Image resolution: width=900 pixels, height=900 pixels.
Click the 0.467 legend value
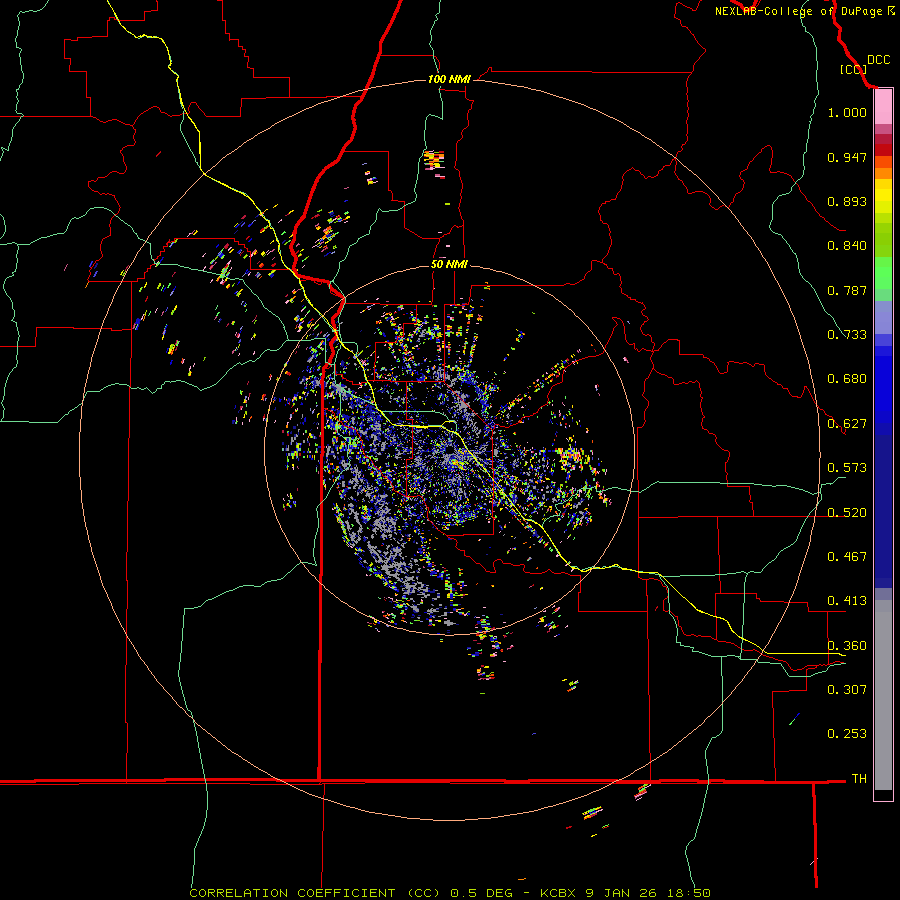tap(847, 557)
